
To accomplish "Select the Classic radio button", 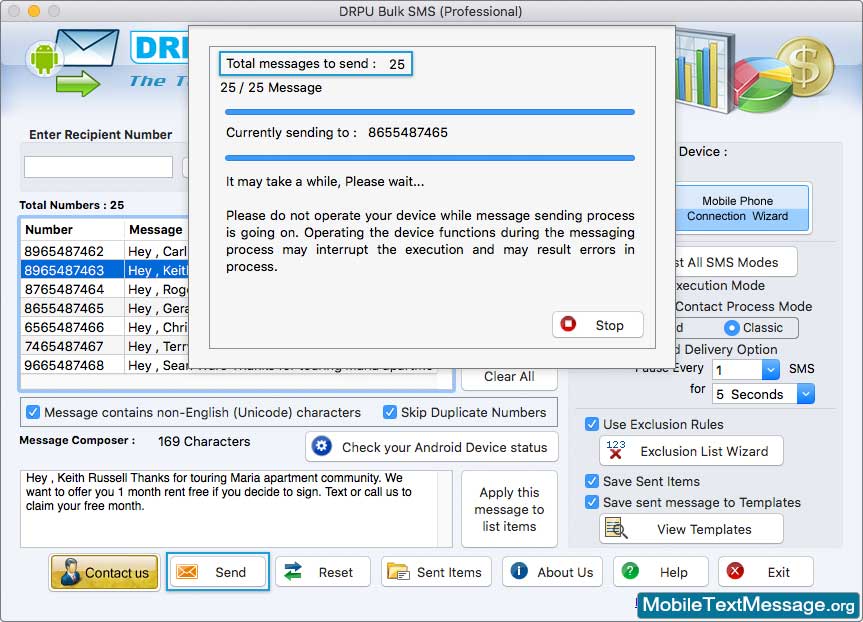I will point(731,328).
